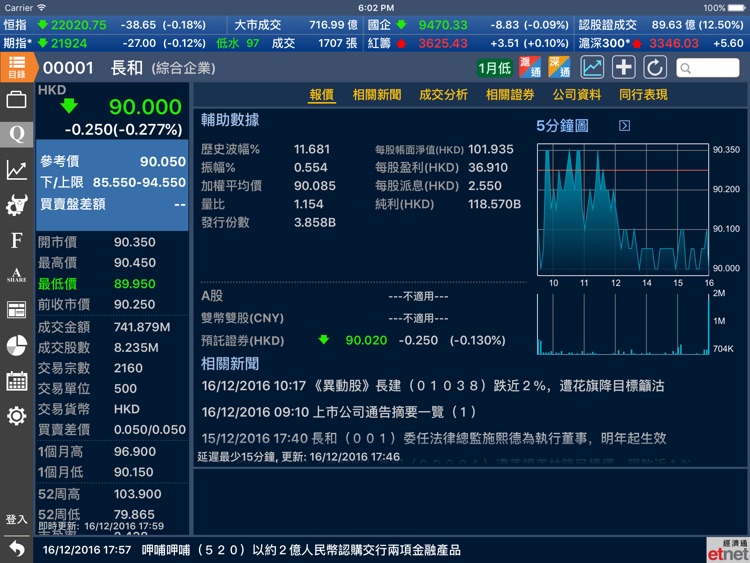
Task: Tap the 1月低 indicator badge
Action: click(495, 68)
